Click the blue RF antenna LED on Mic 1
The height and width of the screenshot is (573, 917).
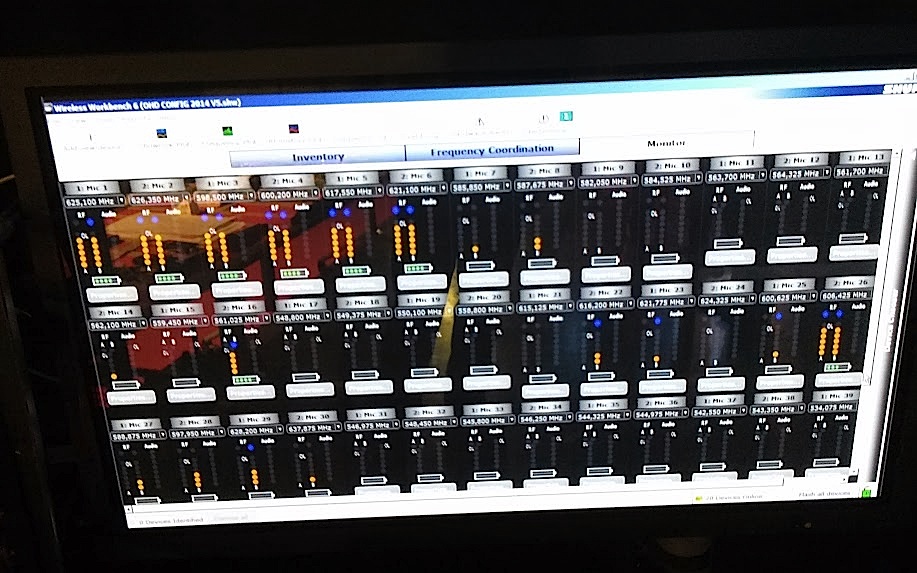click(90, 222)
